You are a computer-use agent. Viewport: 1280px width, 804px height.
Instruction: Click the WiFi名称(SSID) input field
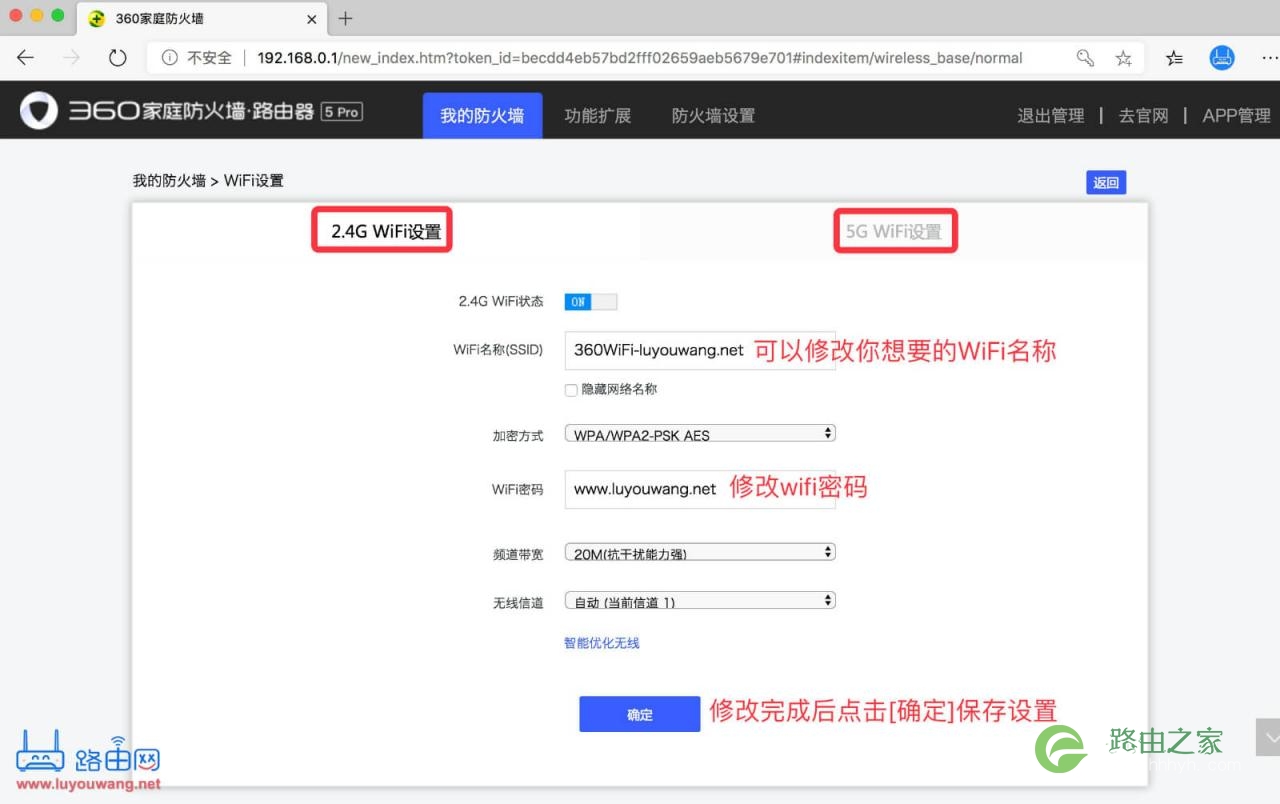pos(700,351)
